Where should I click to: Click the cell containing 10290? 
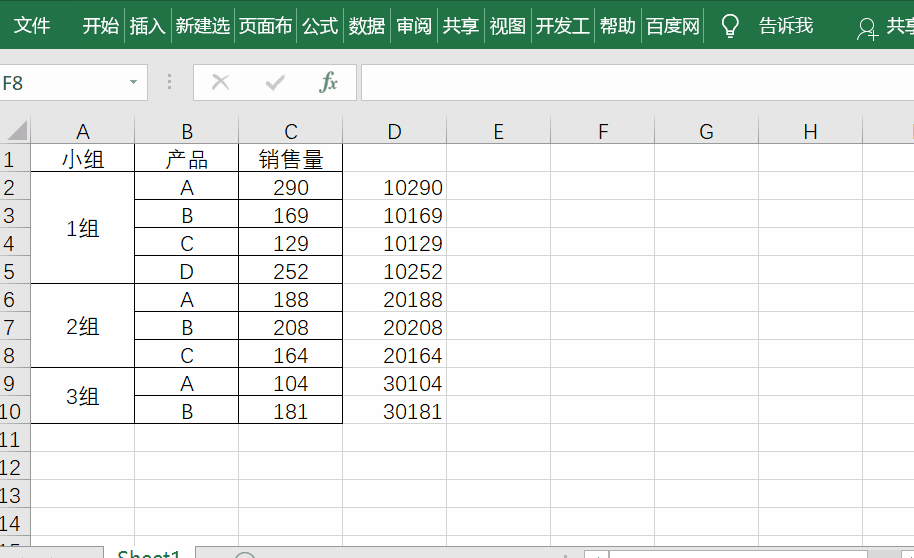(395, 187)
